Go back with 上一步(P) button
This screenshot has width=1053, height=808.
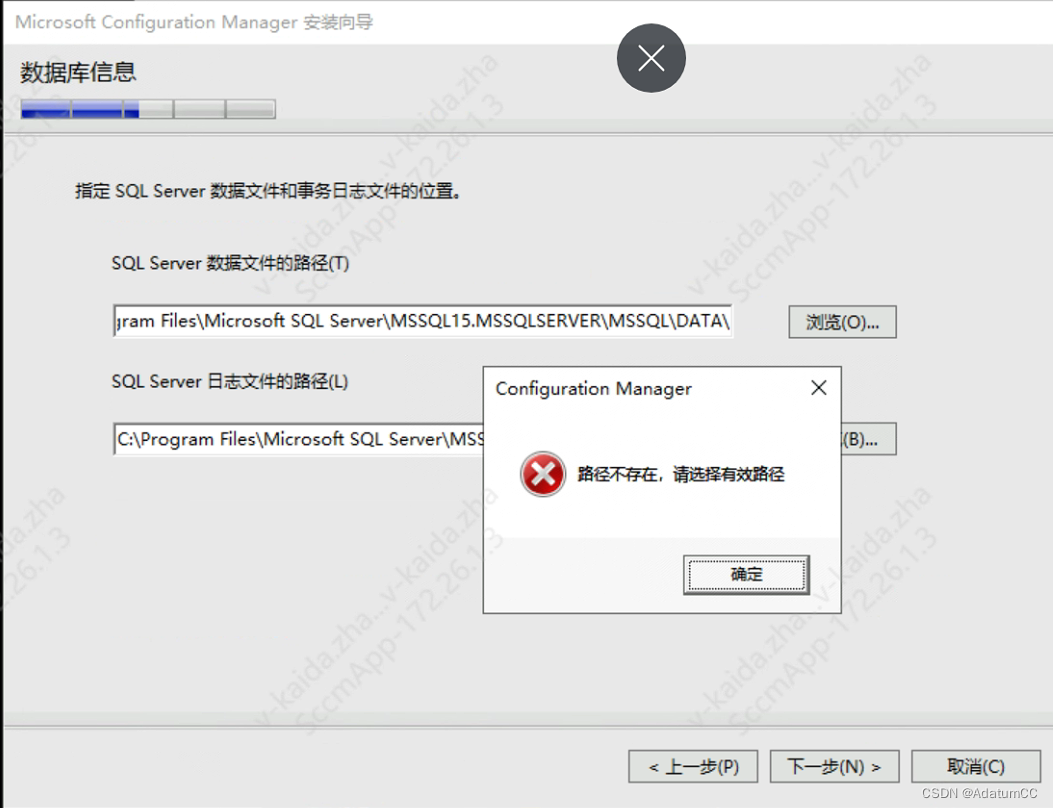pos(693,766)
